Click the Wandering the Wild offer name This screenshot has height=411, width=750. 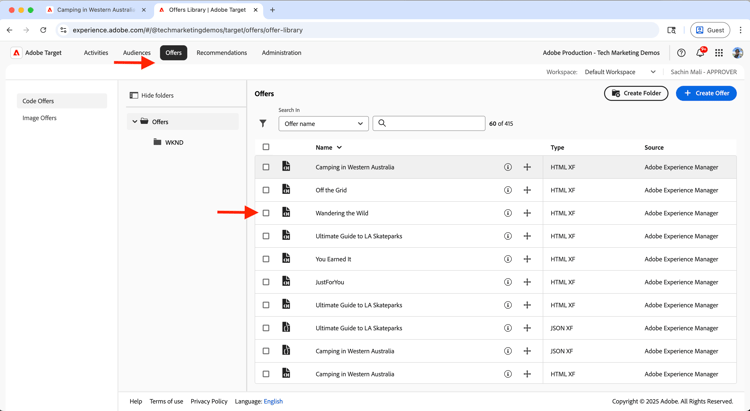coord(342,213)
